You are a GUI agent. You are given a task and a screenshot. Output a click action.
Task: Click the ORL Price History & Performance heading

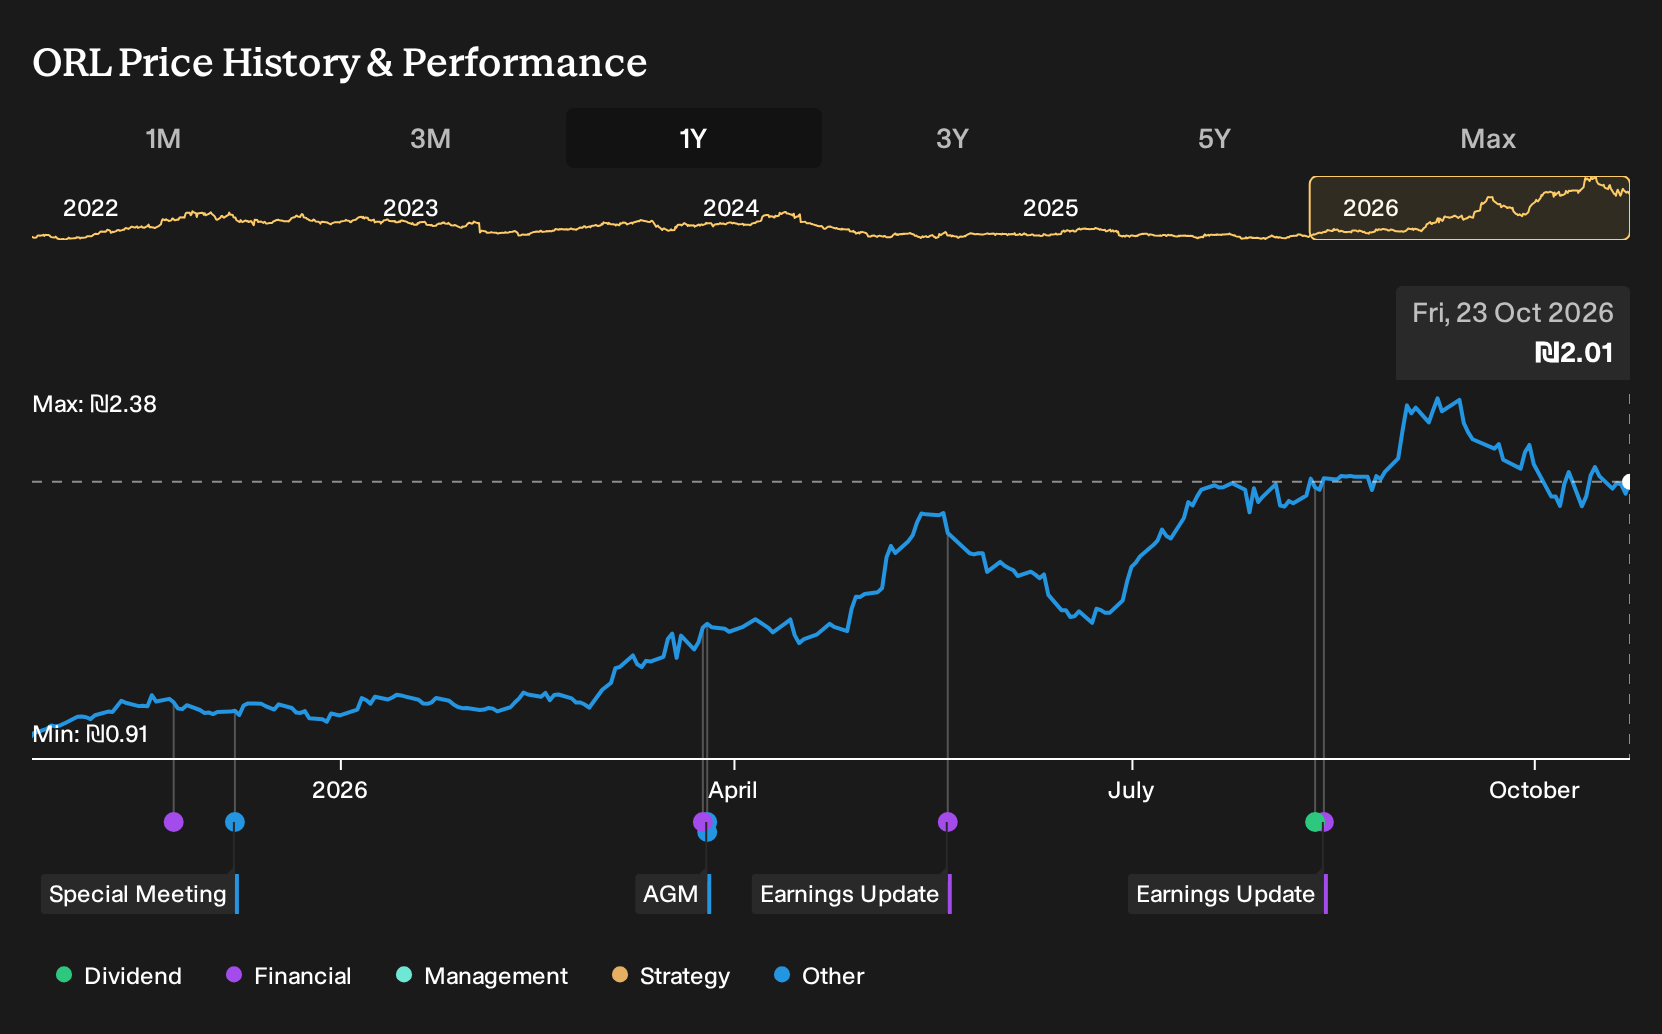(340, 62)
